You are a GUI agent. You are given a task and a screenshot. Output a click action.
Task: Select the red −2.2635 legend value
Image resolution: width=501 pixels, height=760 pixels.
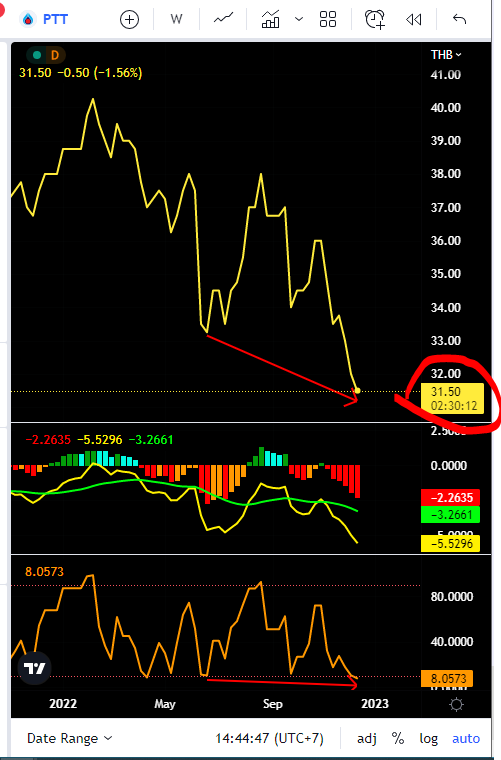click(x=48, y=440)
